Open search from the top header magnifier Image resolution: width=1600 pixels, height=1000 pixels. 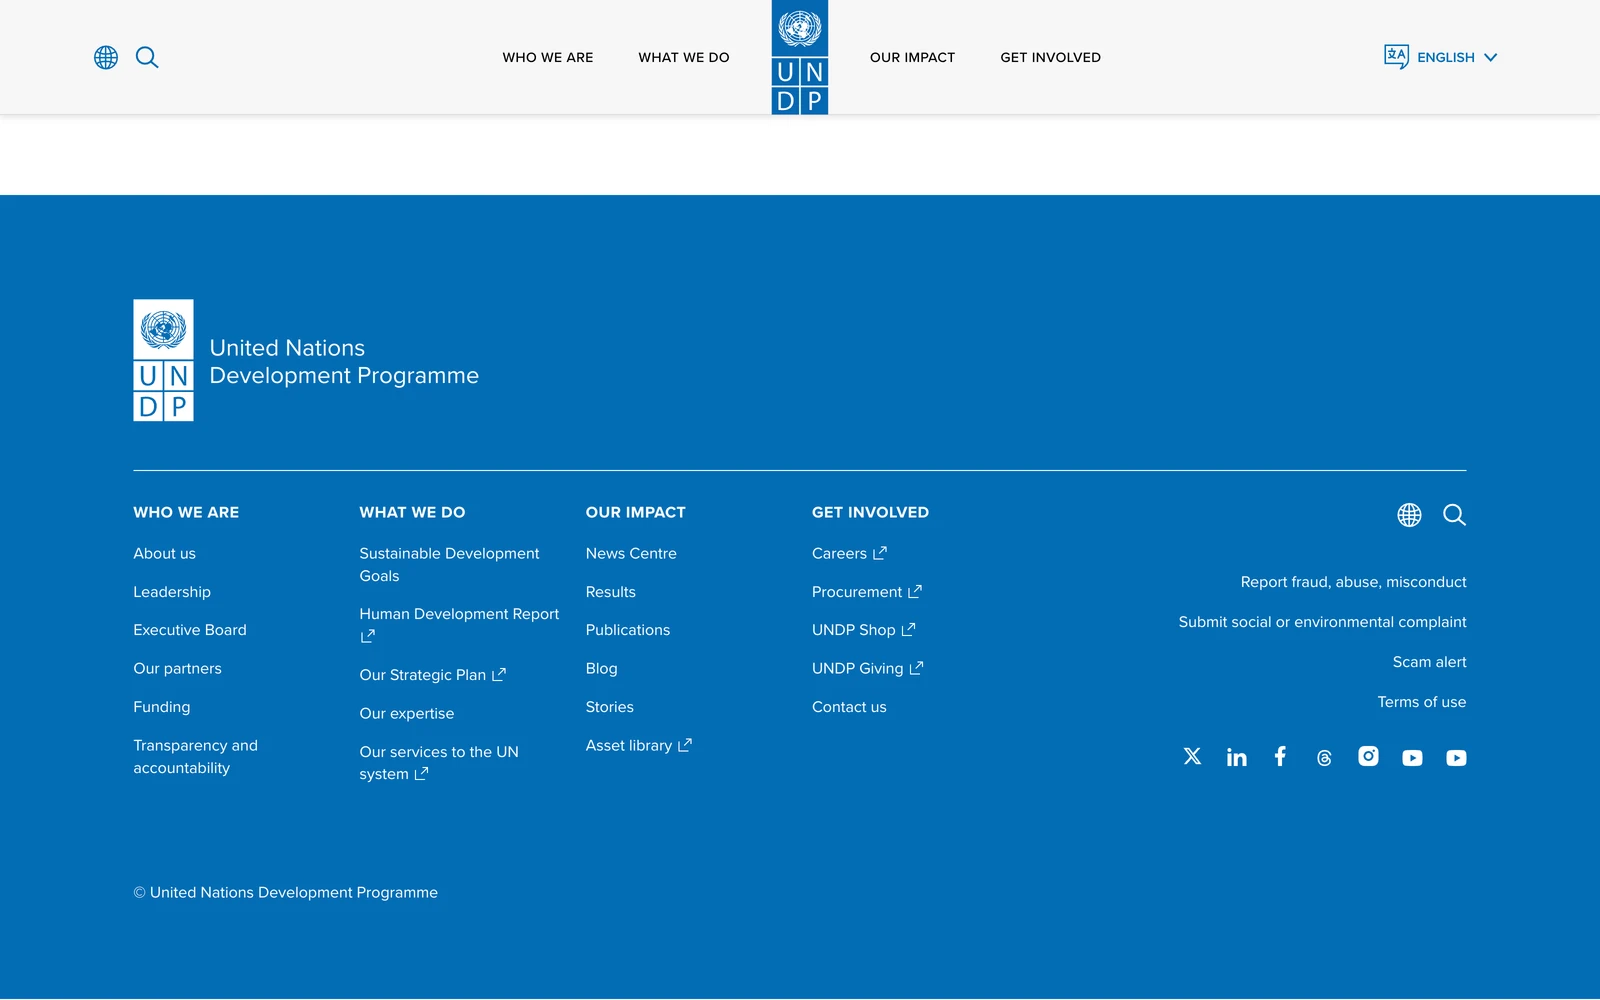(x=147, y=57)
